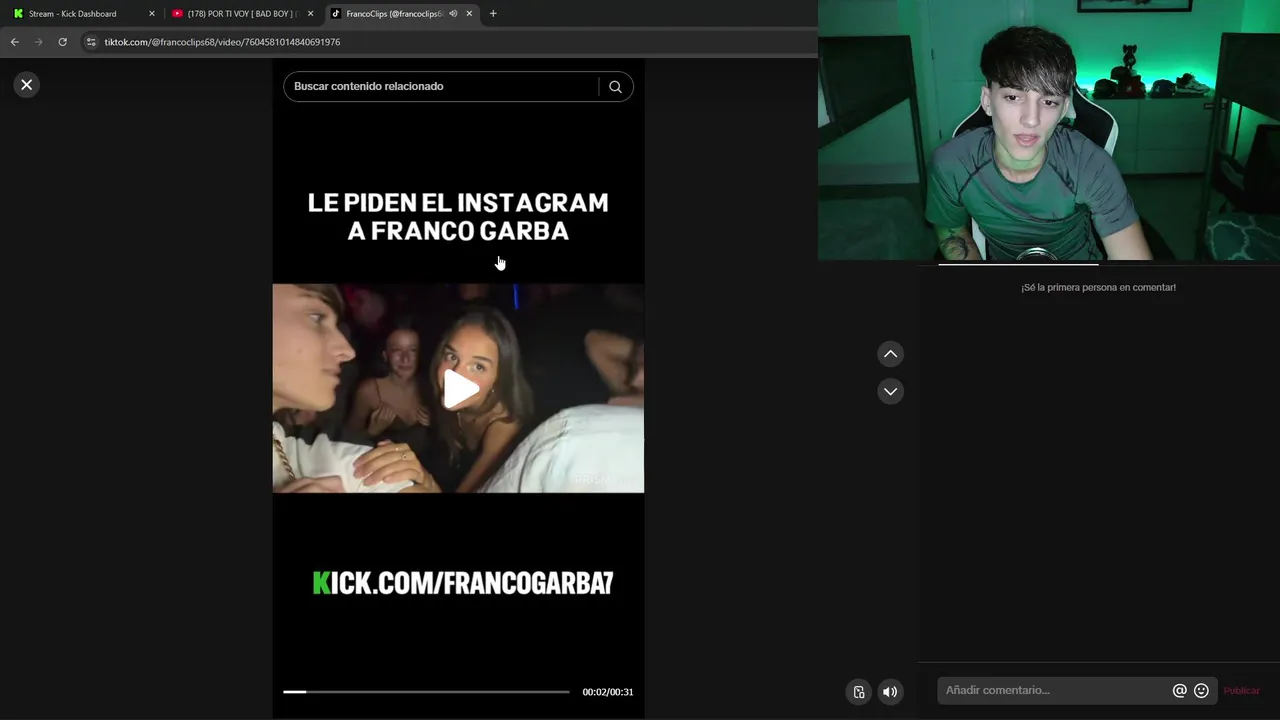Seek in the video progress bar
1280x720 pixels.
click(x=426, y=692)
